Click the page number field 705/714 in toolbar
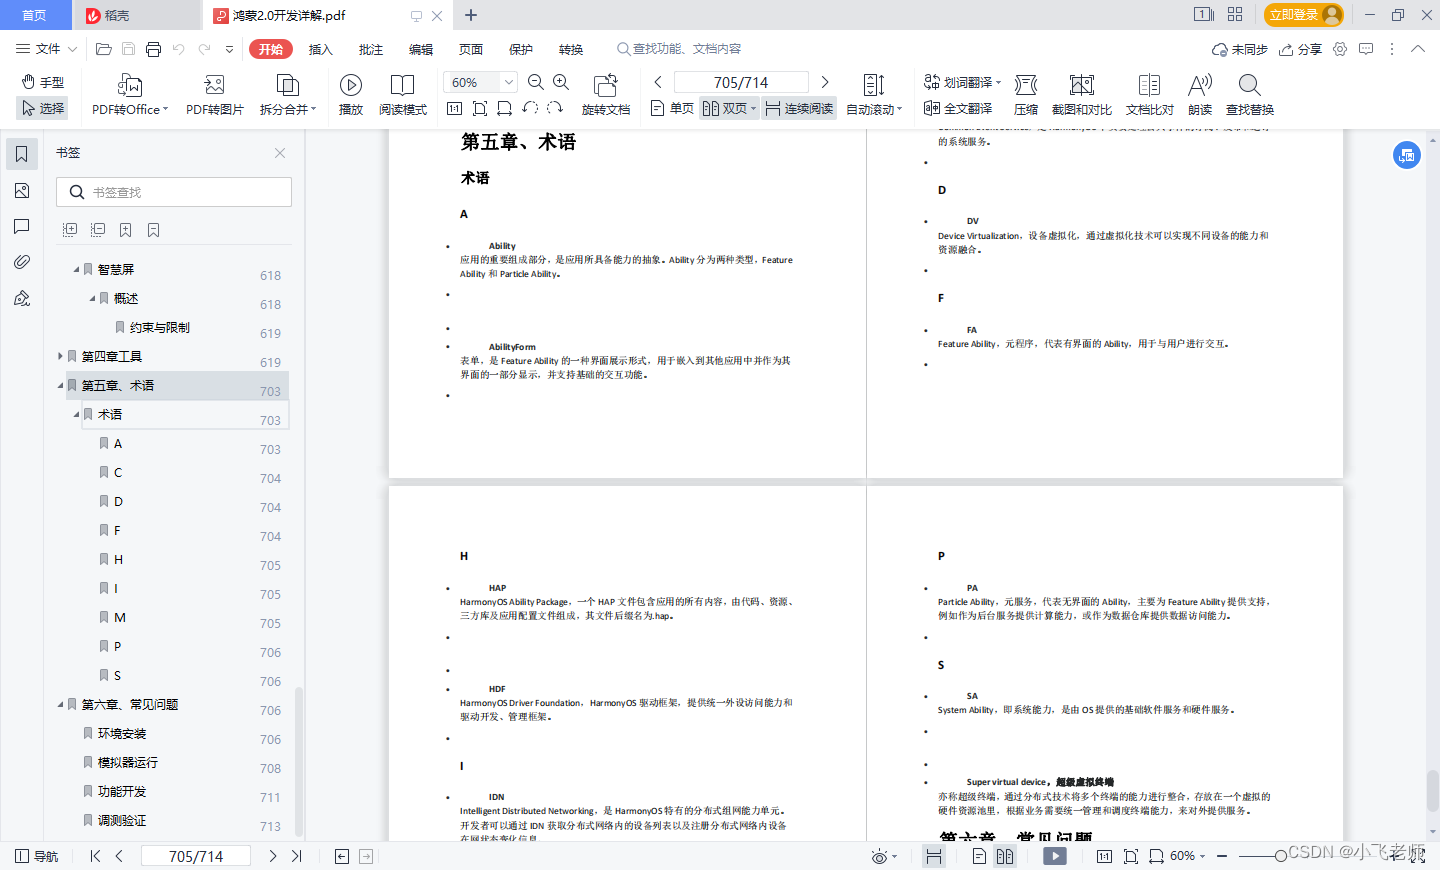The width and height of the screenshot is (1440, 870). tap(741, 82)
